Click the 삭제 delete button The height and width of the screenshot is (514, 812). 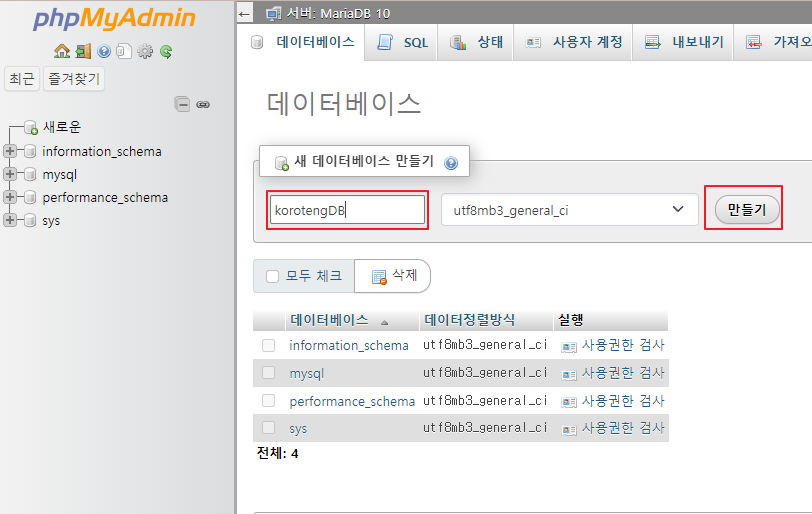pyautogui.click(x=393, y=276)
